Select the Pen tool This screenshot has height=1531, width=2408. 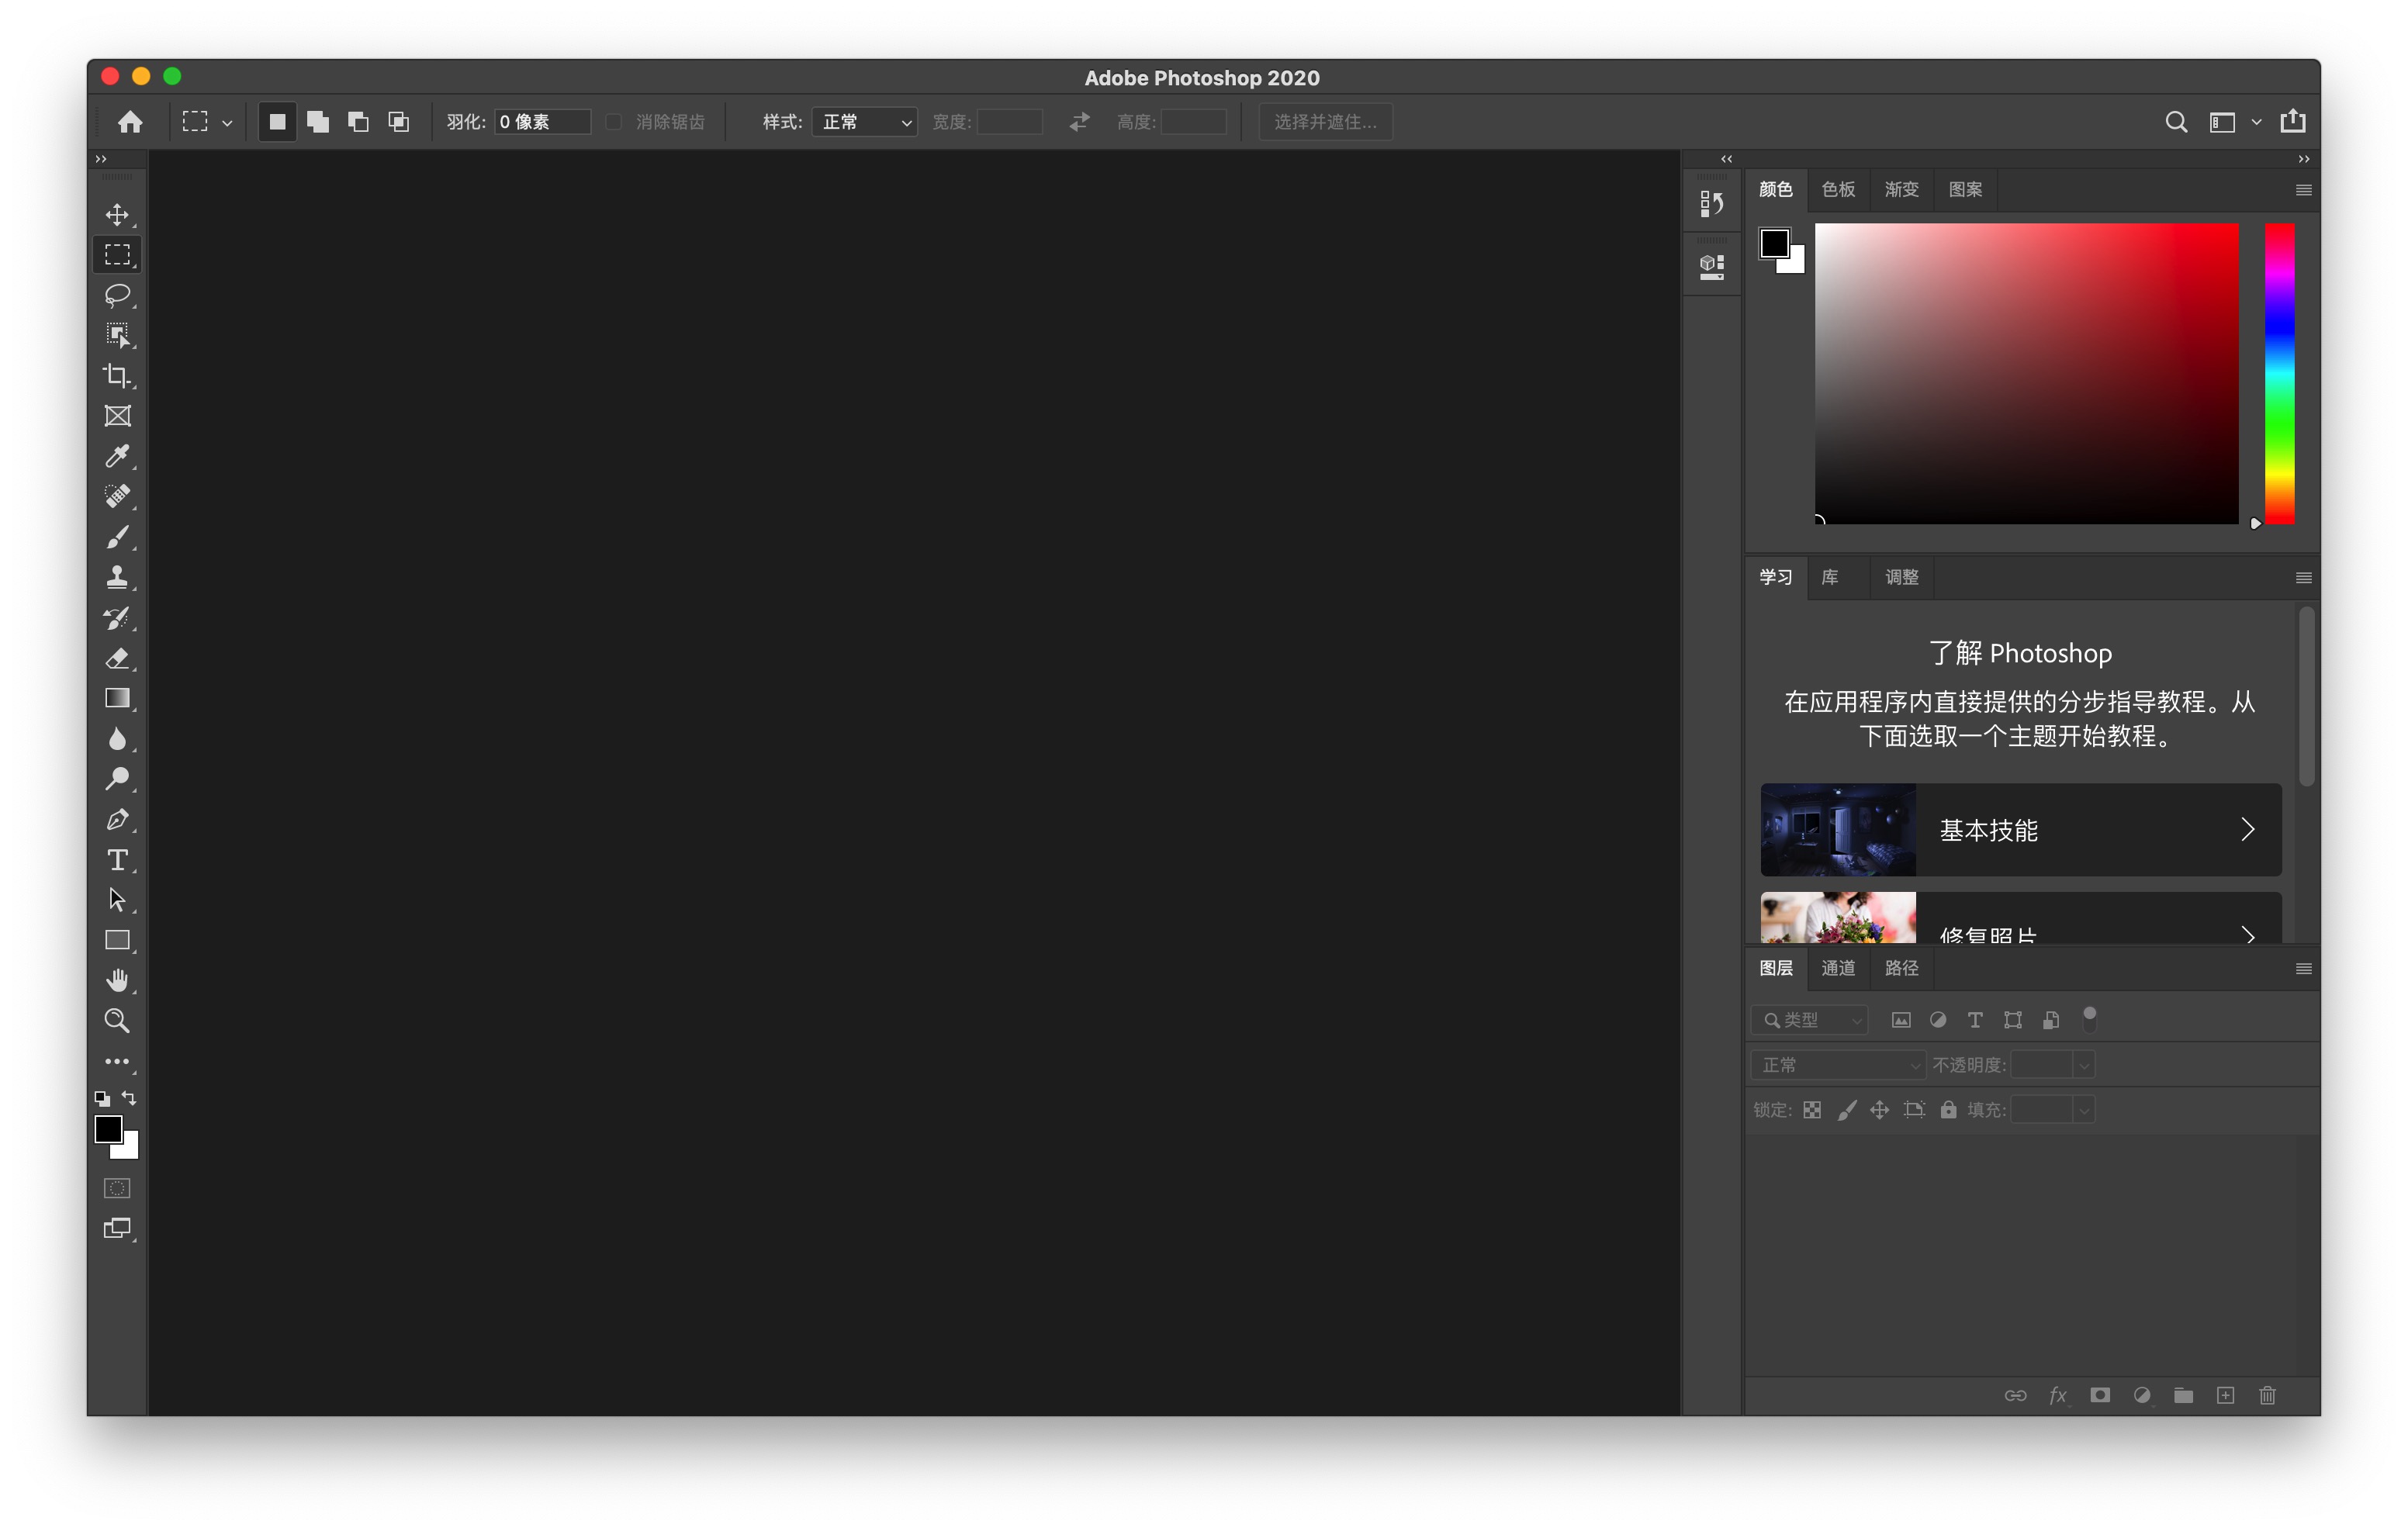pos(117,819)
